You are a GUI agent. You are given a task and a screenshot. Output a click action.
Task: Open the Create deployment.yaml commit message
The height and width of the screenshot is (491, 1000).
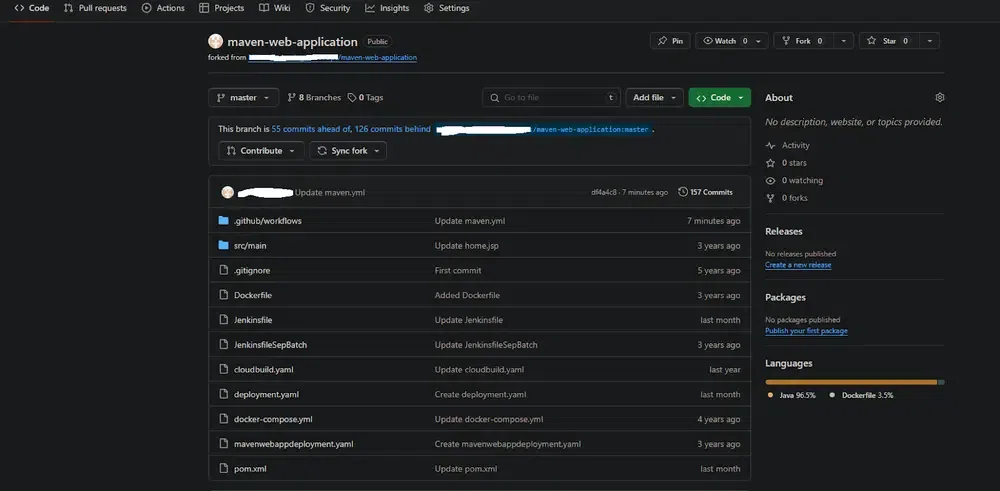point(480,395)
